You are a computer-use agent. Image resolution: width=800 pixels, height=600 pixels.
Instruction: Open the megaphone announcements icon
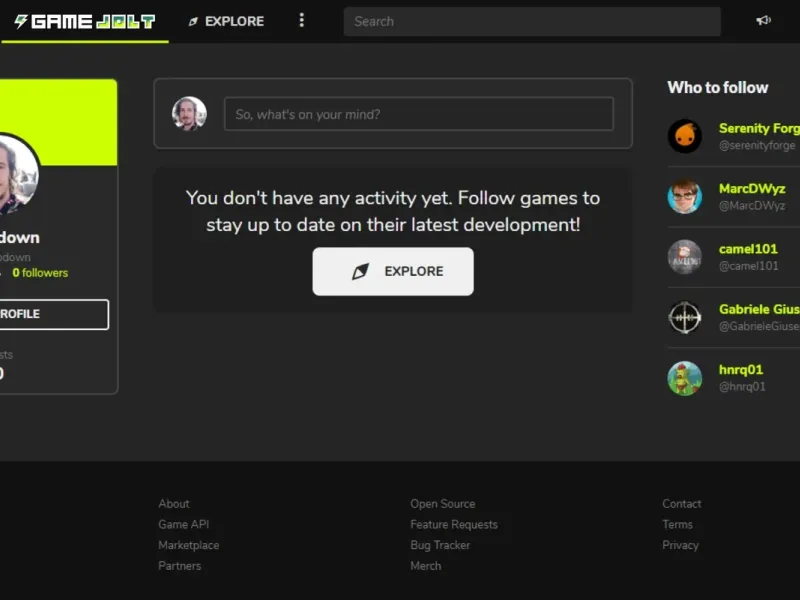(763, 20)
